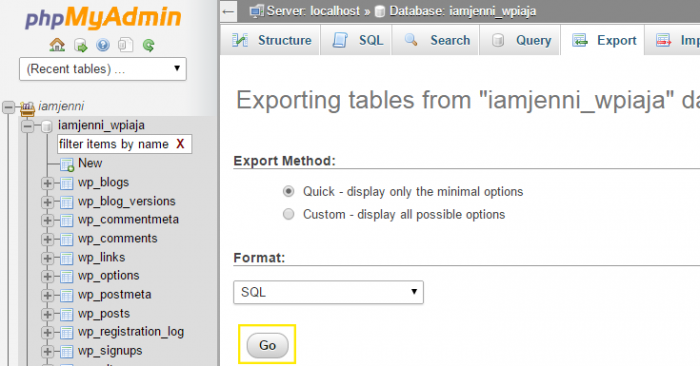This screenshot has width=700, height=366.
Task: Switch to the SQL tab
Action: coord(356,40)
